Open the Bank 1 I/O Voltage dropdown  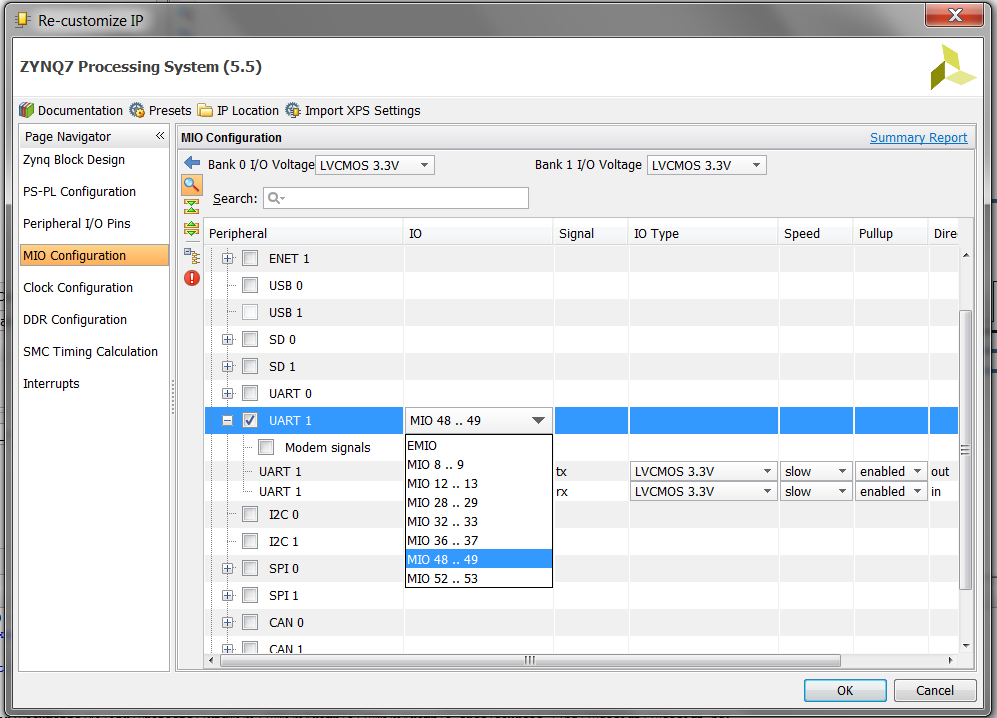(706, 165)
